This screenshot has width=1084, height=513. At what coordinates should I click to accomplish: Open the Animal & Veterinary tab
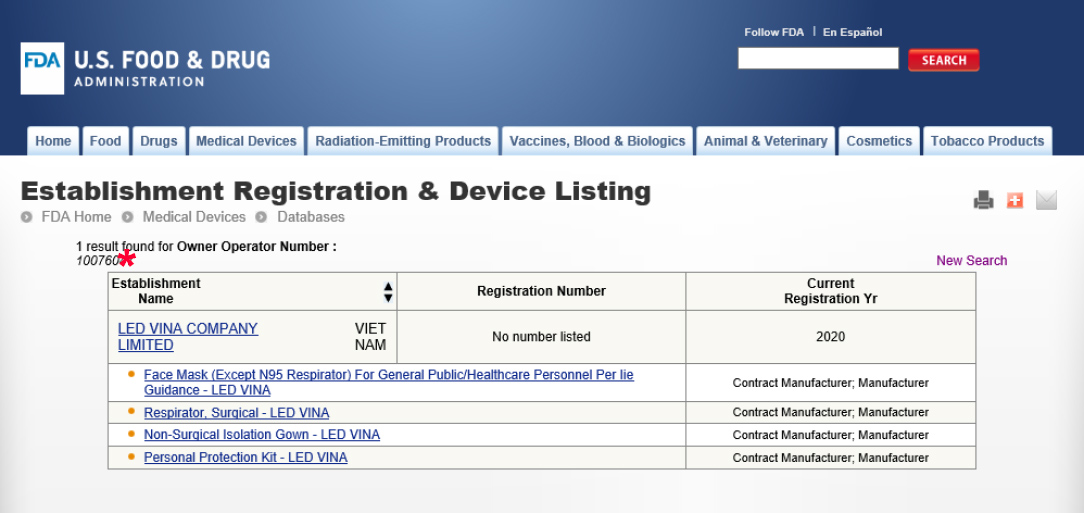(x=765, y=141)
